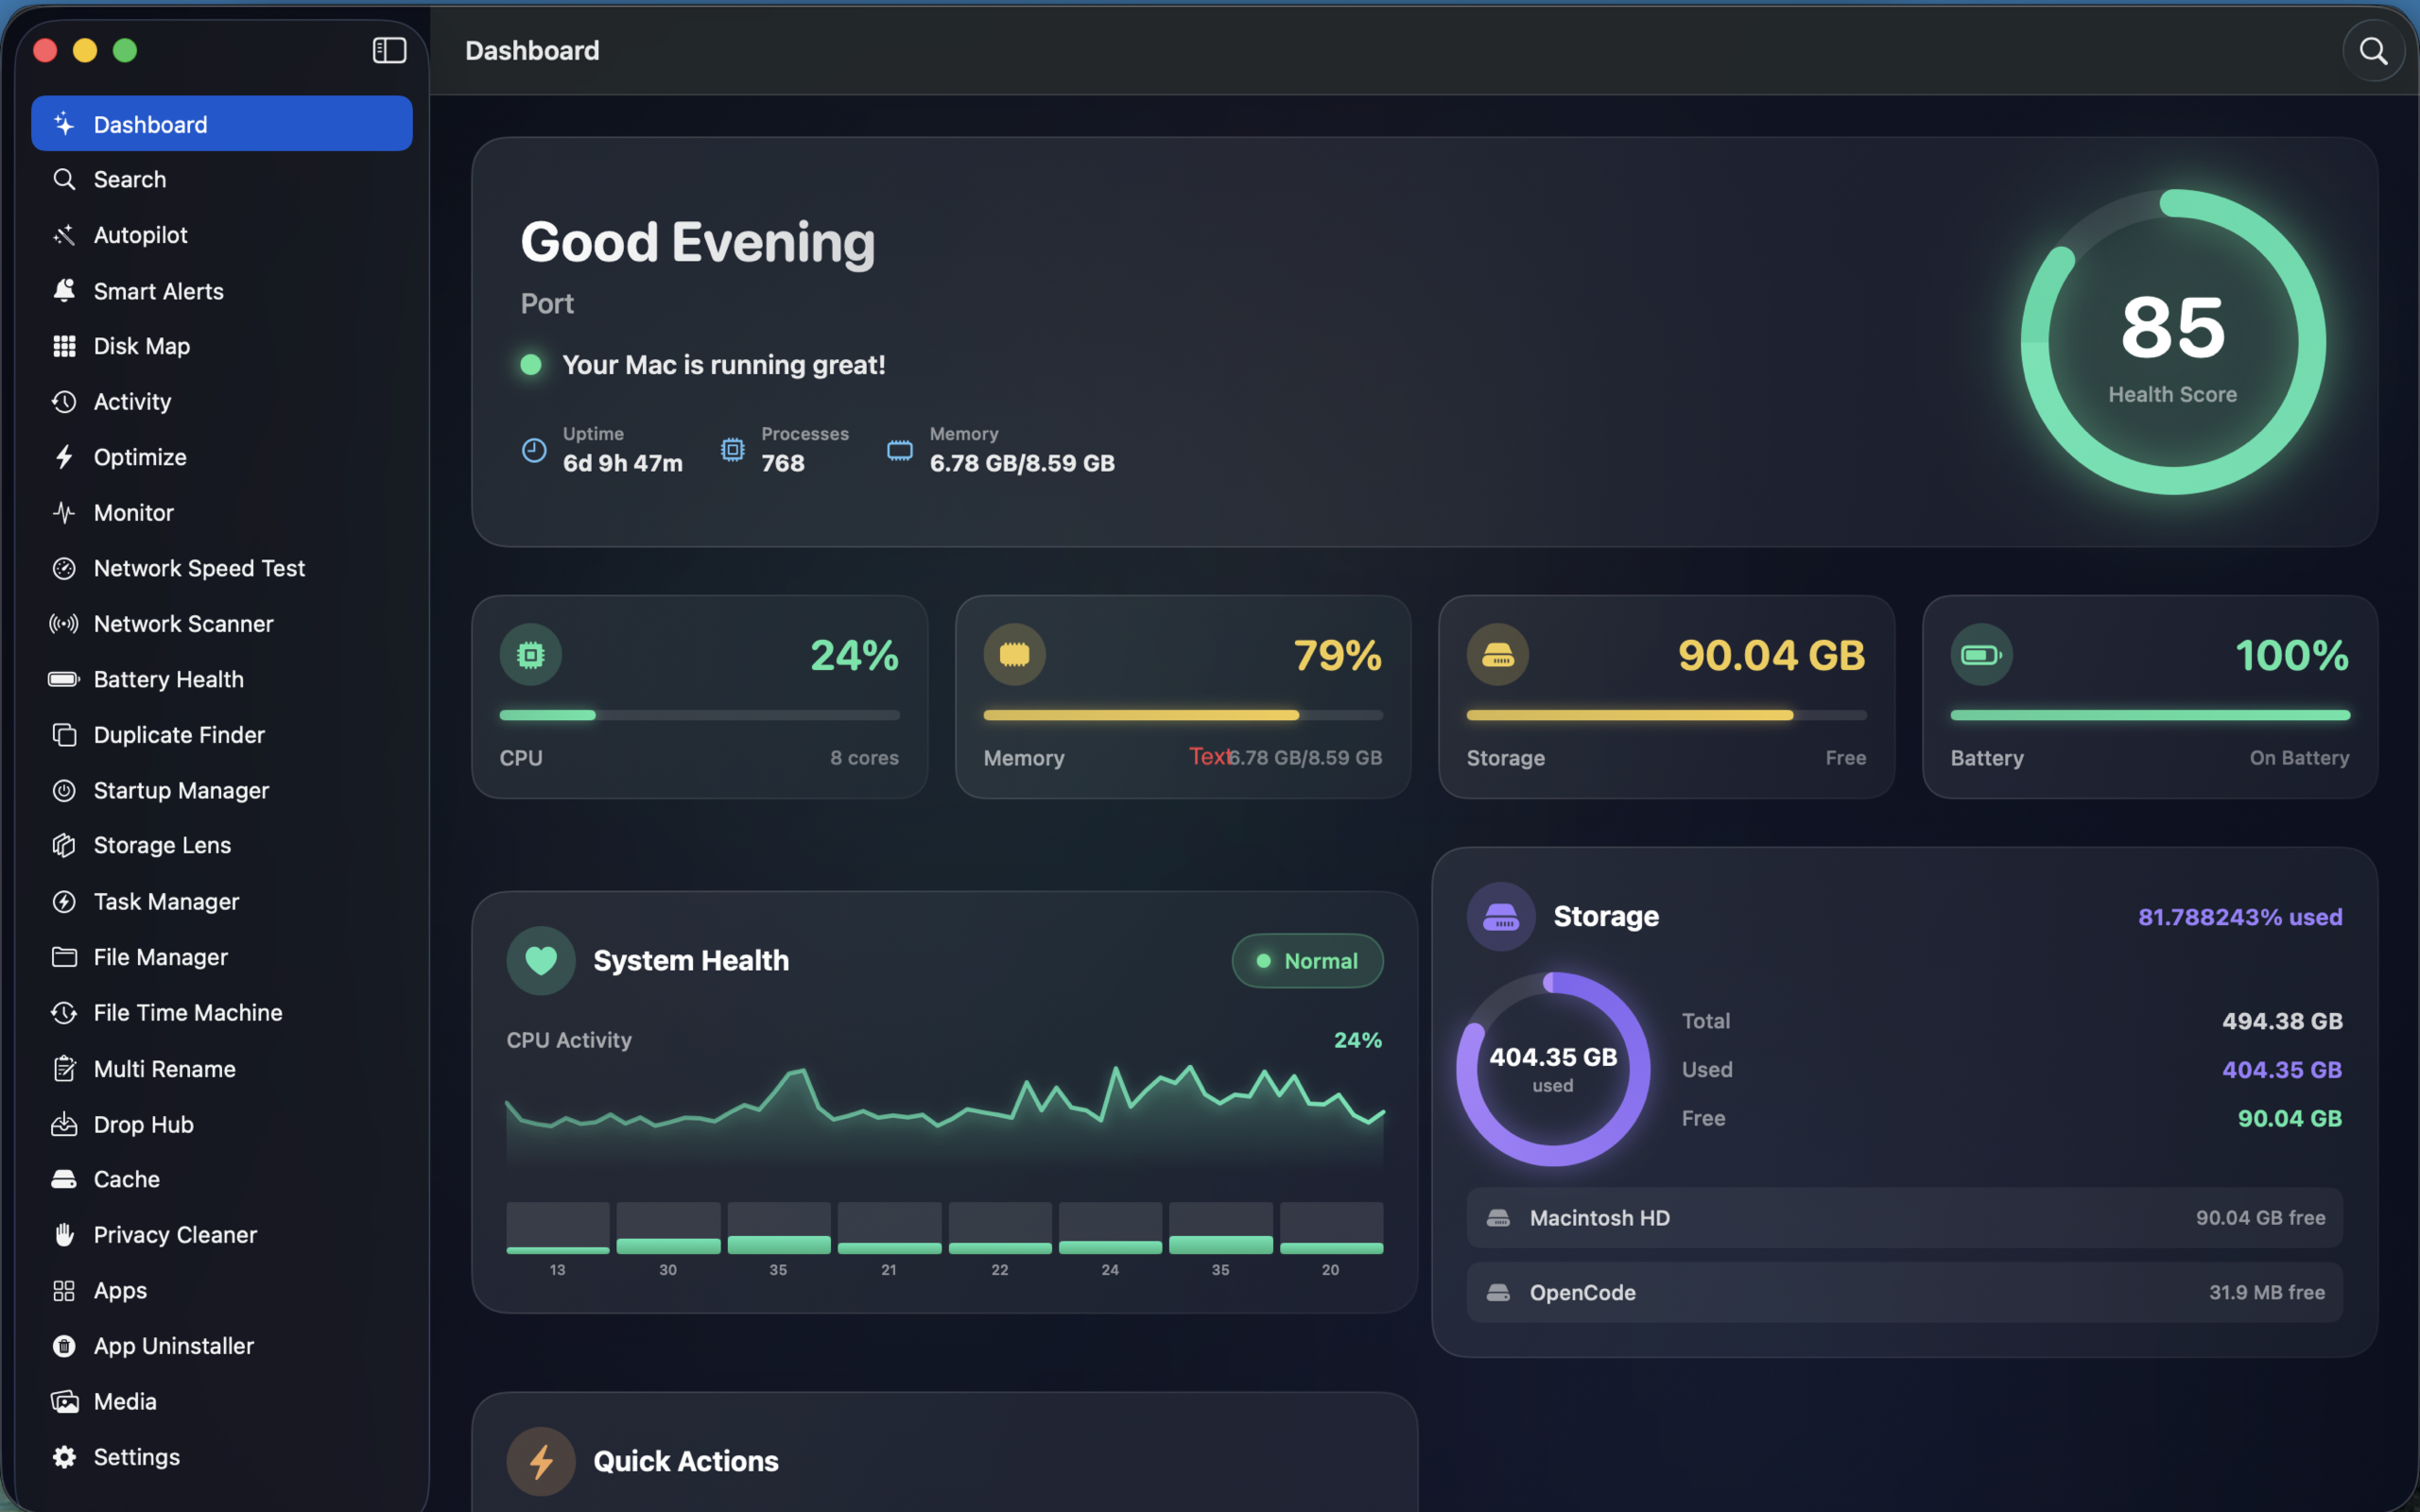Click the Privacy Cleaner hand icon
The width and height of the screenshot is (2420, 1512).
(64, 1235)
